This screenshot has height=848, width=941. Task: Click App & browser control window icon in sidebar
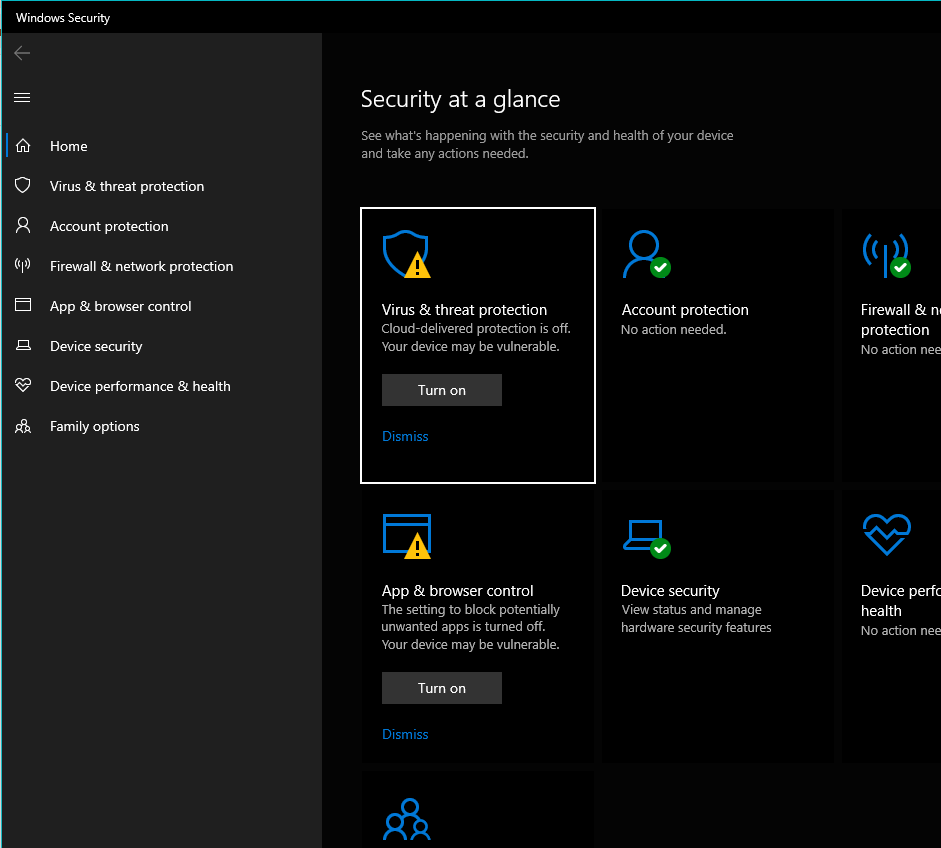(x=23, y=306)
